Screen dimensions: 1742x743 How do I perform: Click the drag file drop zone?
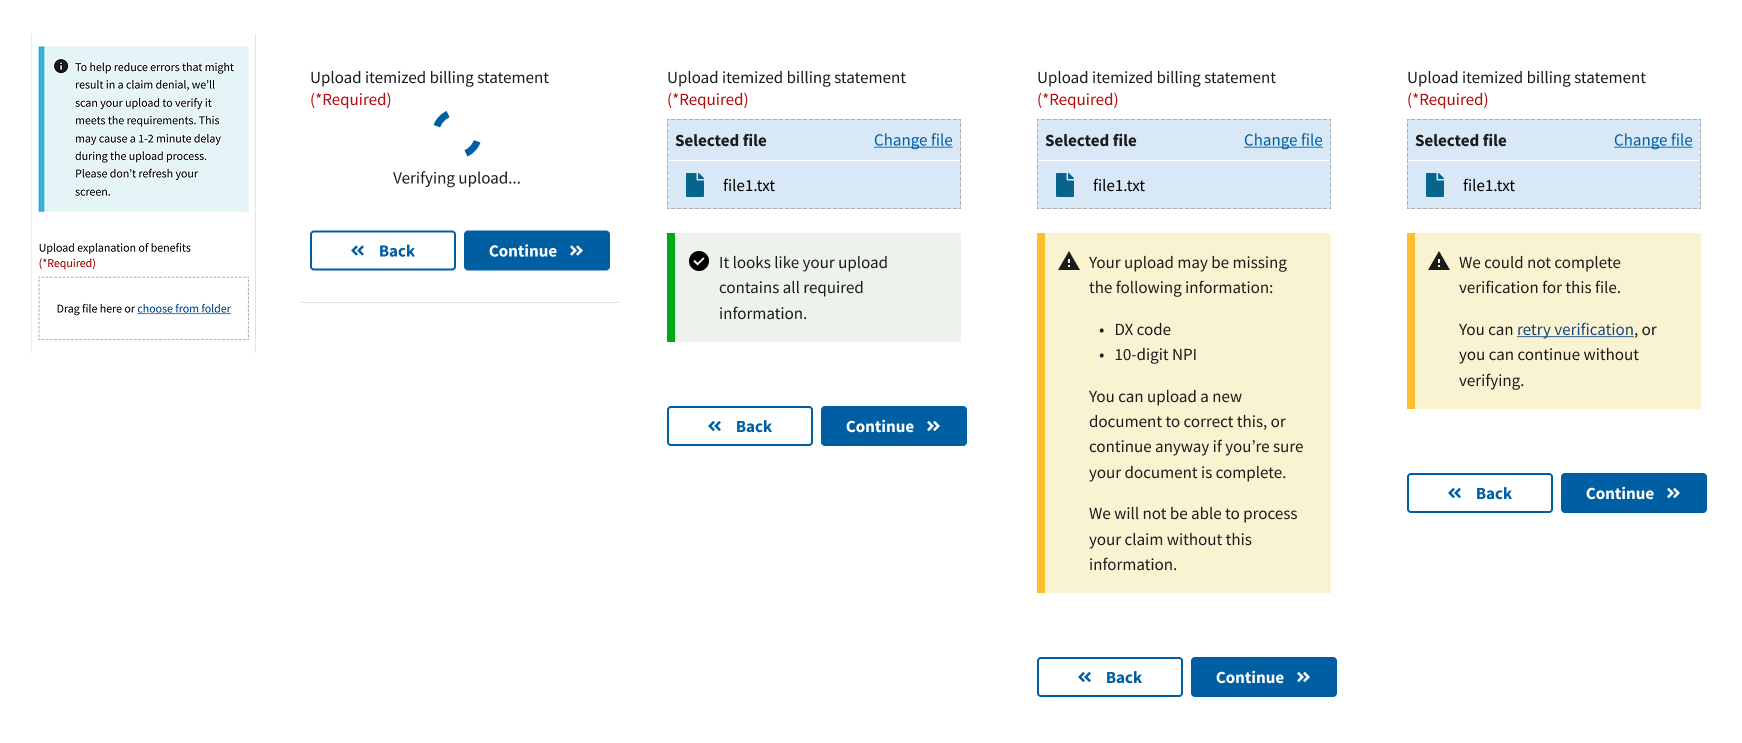(143, 307)
